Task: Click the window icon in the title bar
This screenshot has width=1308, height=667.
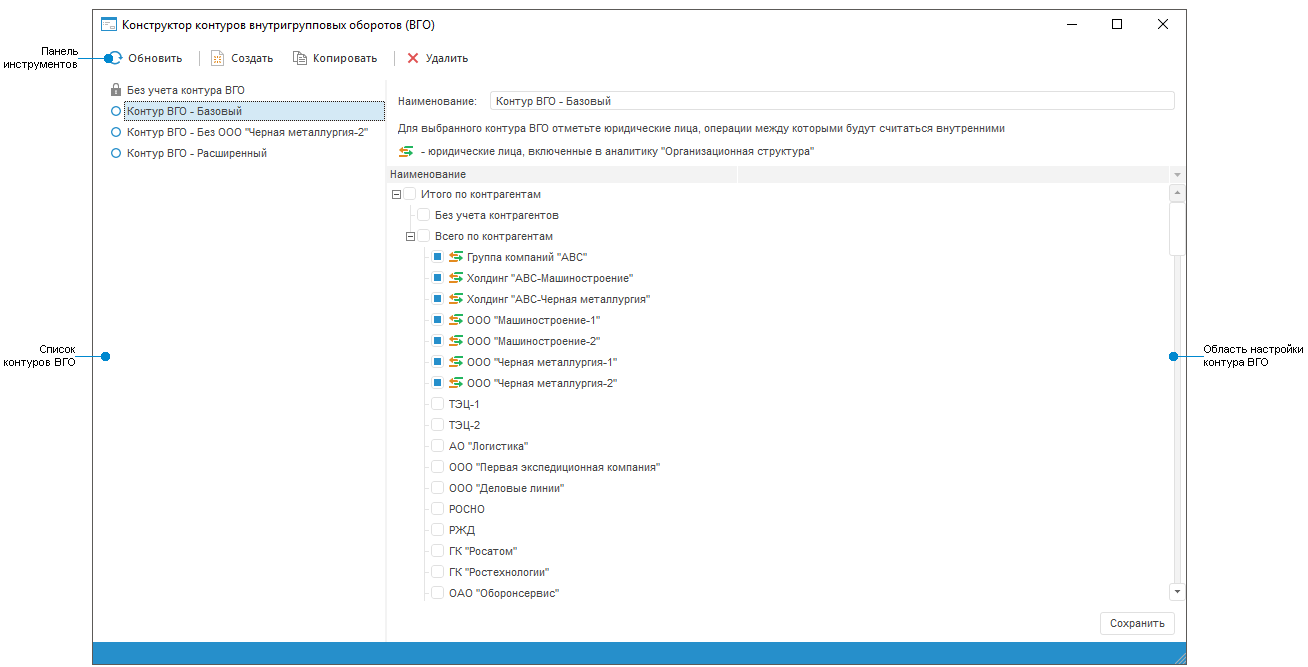Action: [109, 24]
